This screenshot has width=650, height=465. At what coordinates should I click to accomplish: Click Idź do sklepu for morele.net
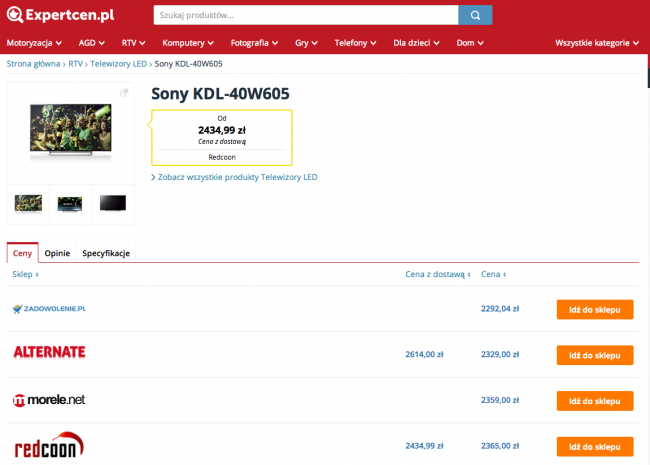coord(595,401)
